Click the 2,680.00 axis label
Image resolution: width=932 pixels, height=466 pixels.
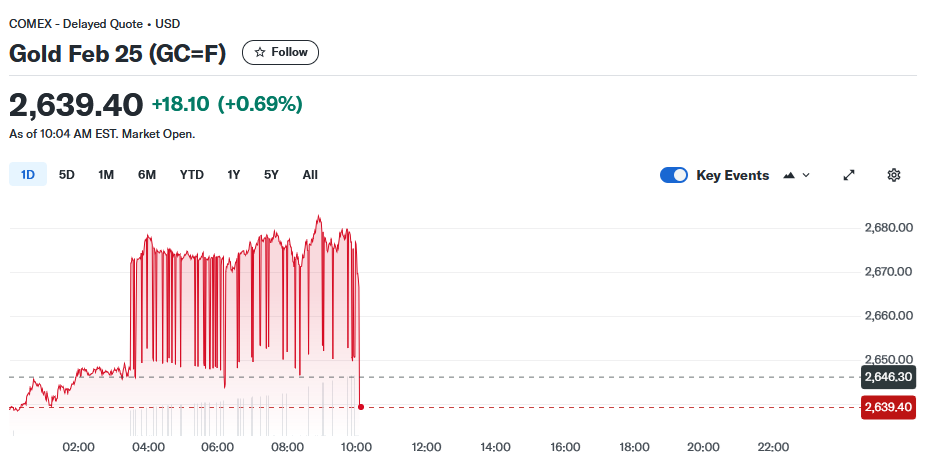pos(889,228)
